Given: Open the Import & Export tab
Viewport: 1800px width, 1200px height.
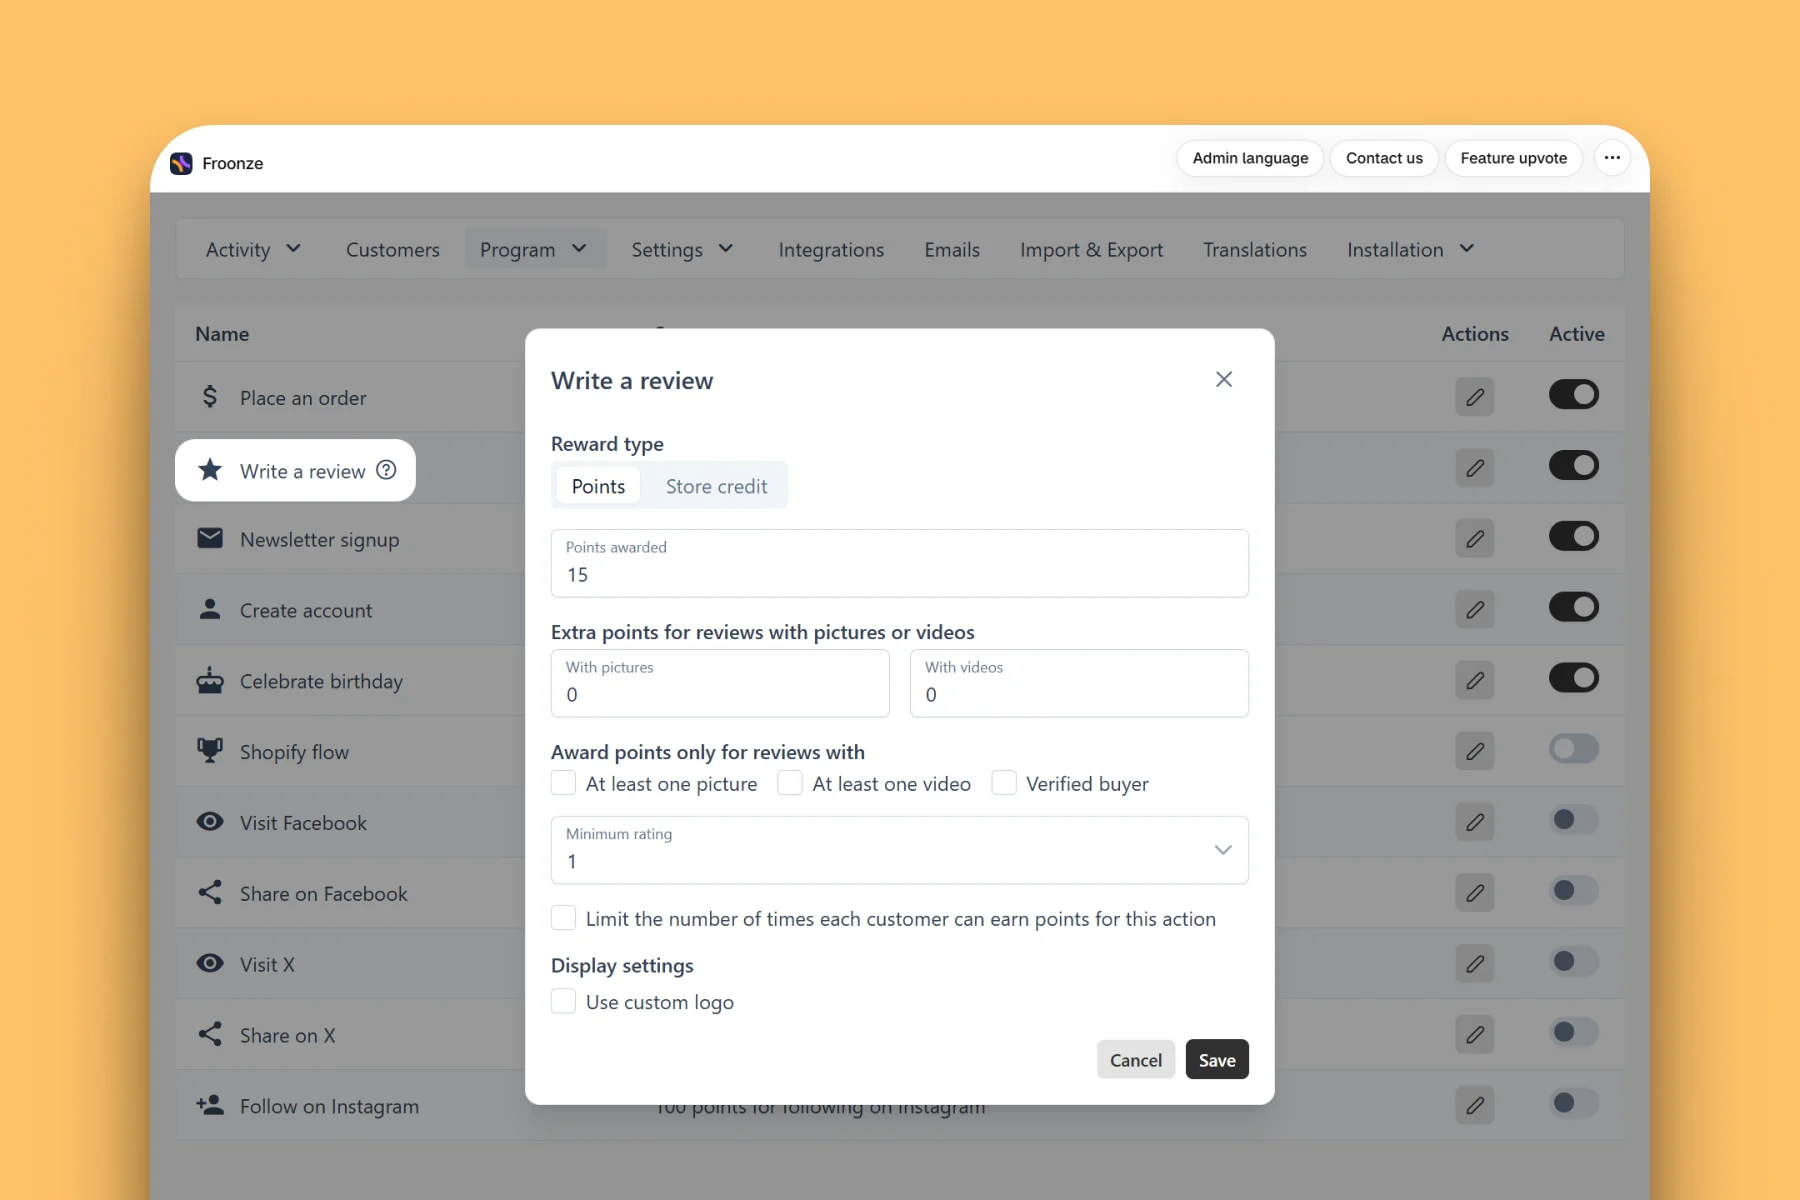Looking at the screenshot, I should 1091,250.
